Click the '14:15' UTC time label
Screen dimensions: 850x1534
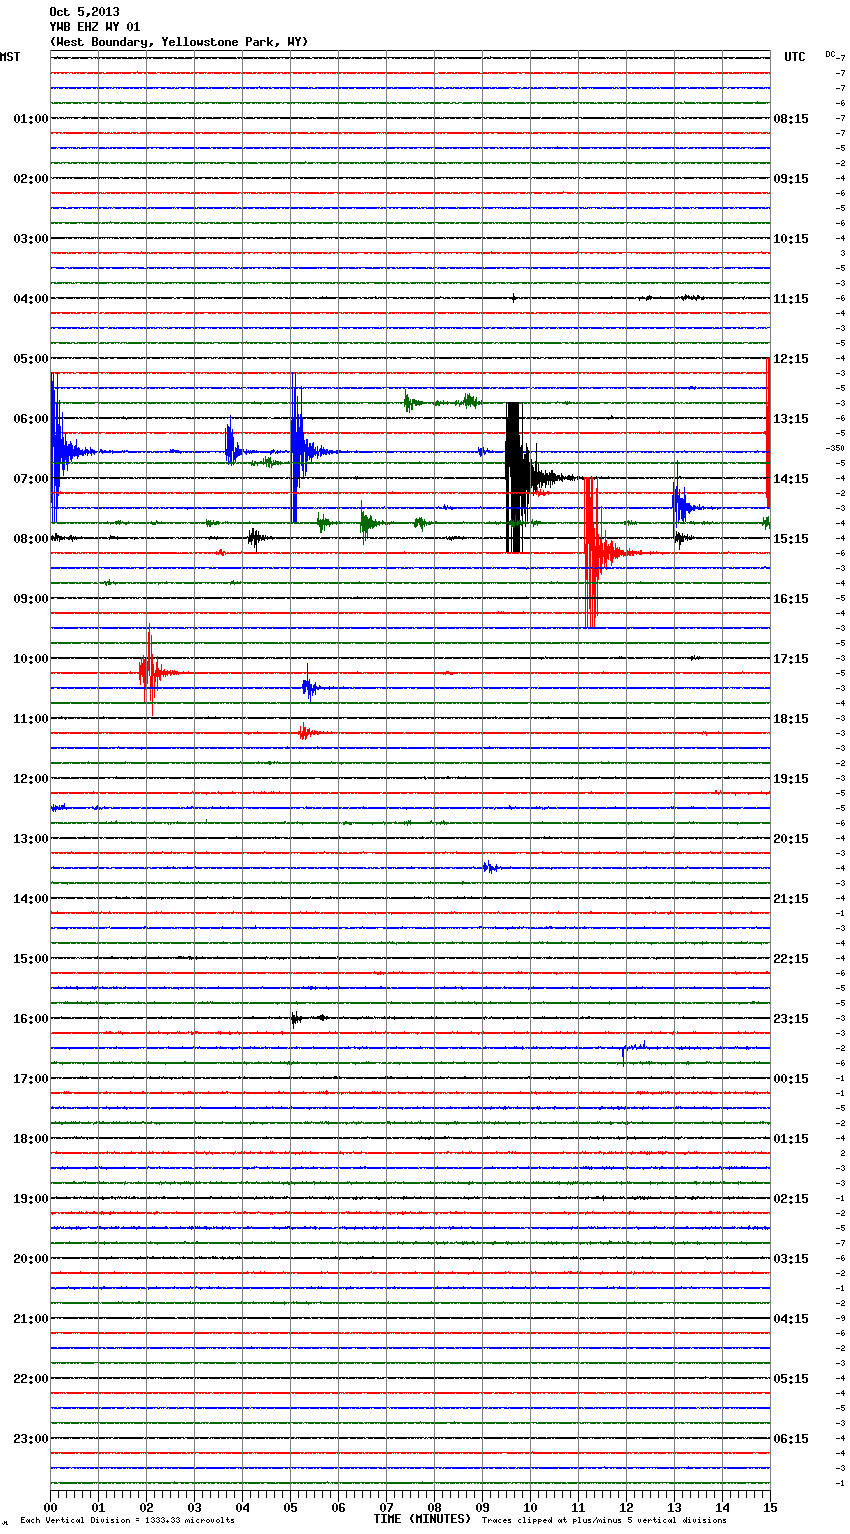(791, 479)
